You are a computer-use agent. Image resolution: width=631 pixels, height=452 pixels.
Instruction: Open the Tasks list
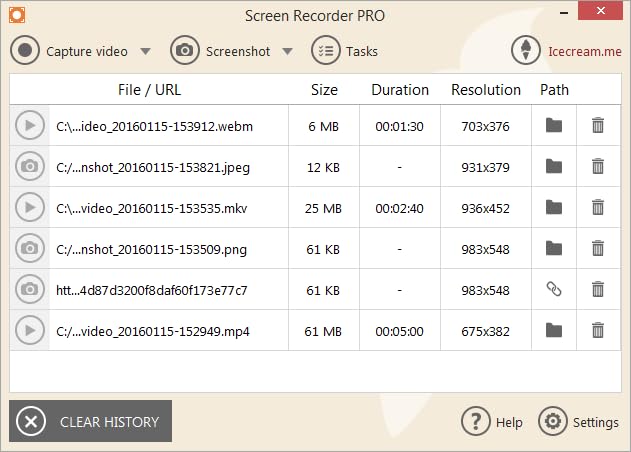coord(345,51)
